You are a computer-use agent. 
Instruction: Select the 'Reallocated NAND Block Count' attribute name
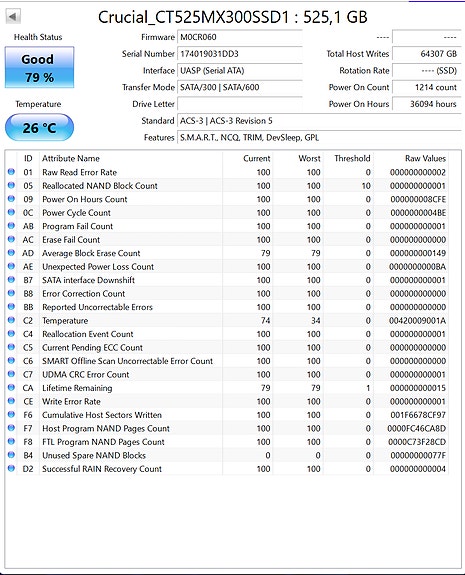100,186
